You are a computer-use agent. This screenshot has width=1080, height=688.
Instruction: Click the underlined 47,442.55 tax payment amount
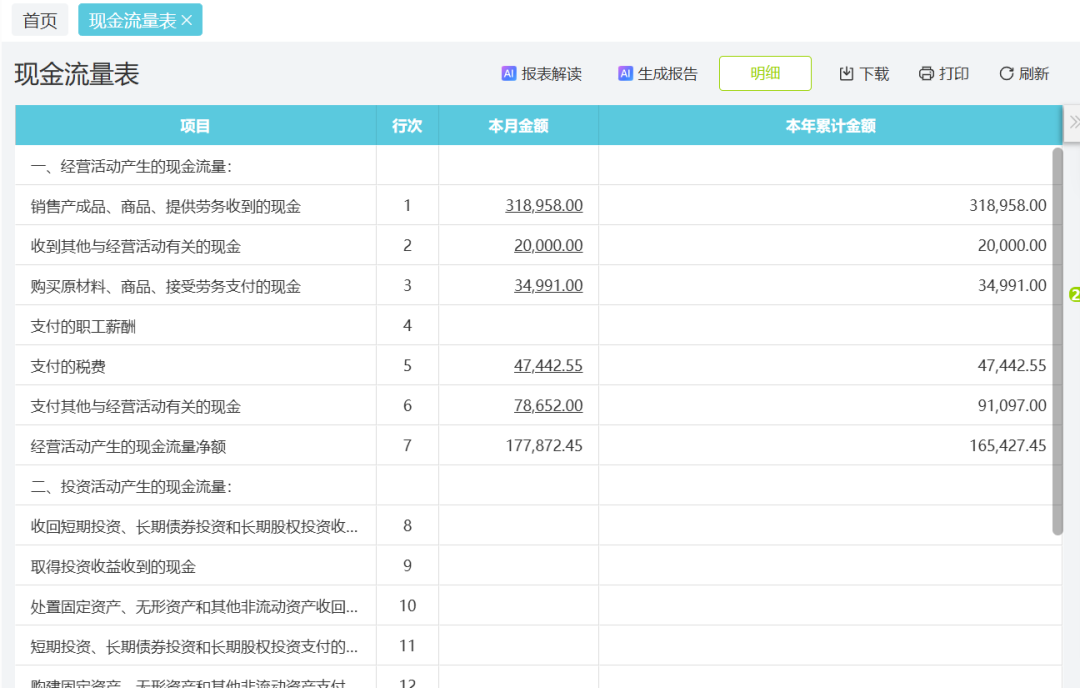point(549,365)
